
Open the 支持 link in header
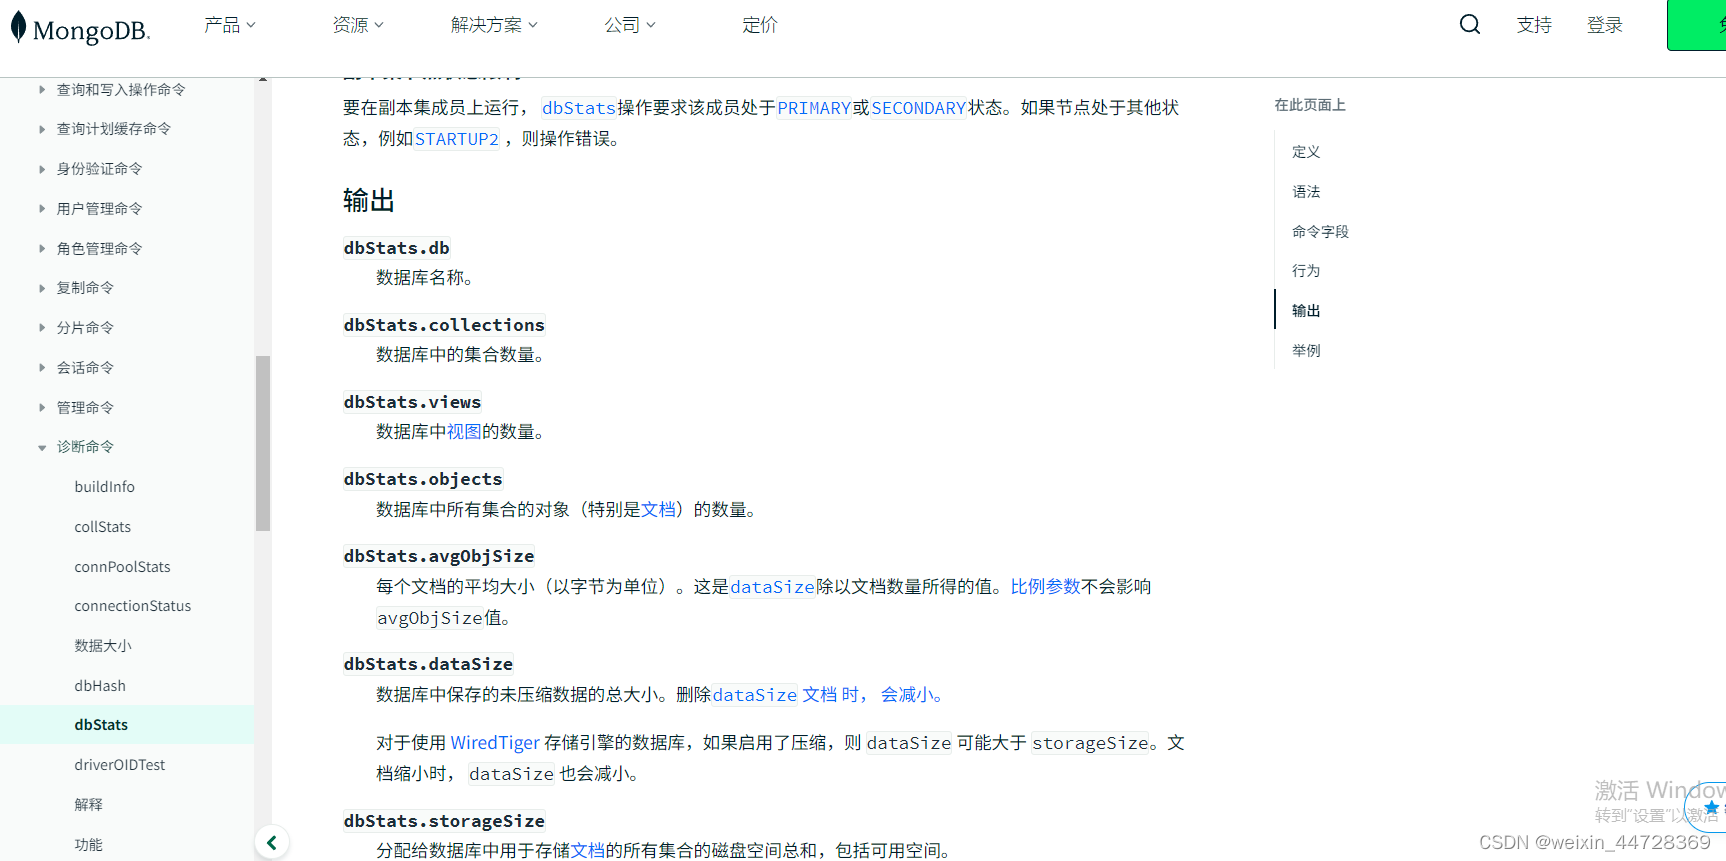coord(1534,25)
